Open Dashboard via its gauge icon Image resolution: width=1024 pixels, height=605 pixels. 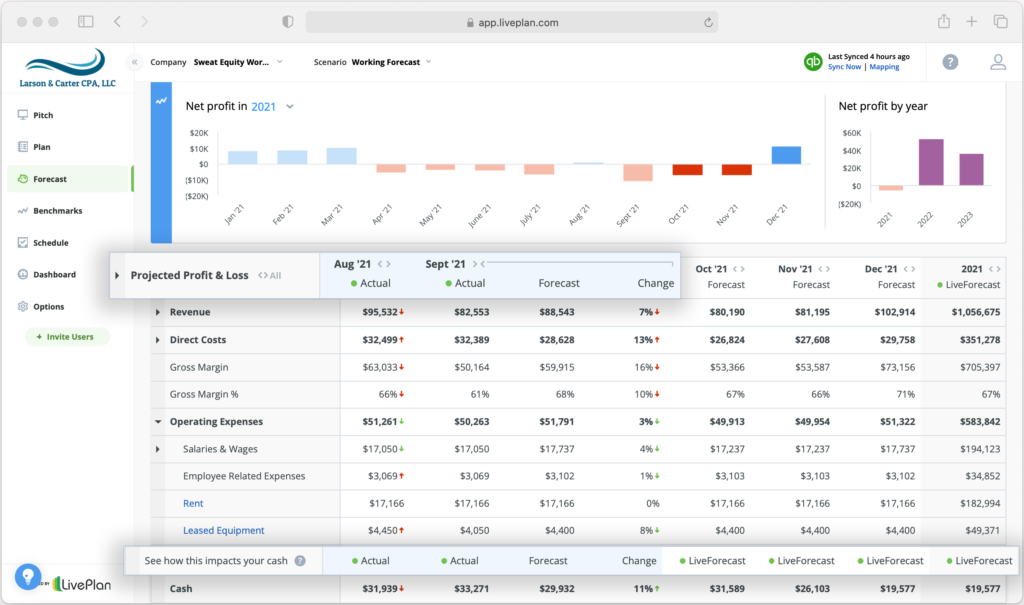(21, 274)
